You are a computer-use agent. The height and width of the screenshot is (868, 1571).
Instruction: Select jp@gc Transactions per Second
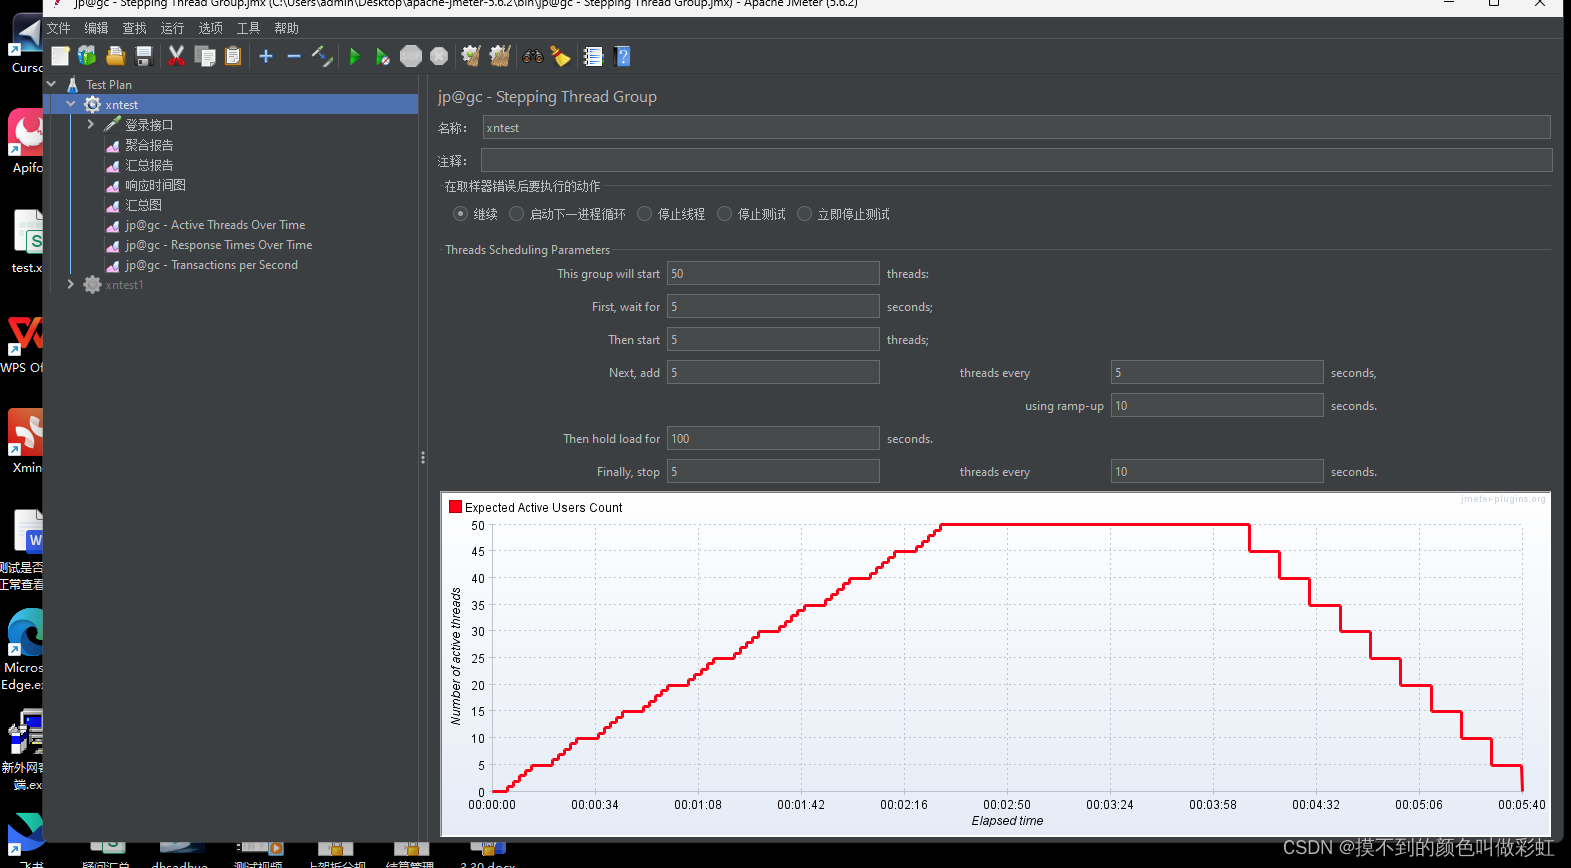click(x=211, y=265)
